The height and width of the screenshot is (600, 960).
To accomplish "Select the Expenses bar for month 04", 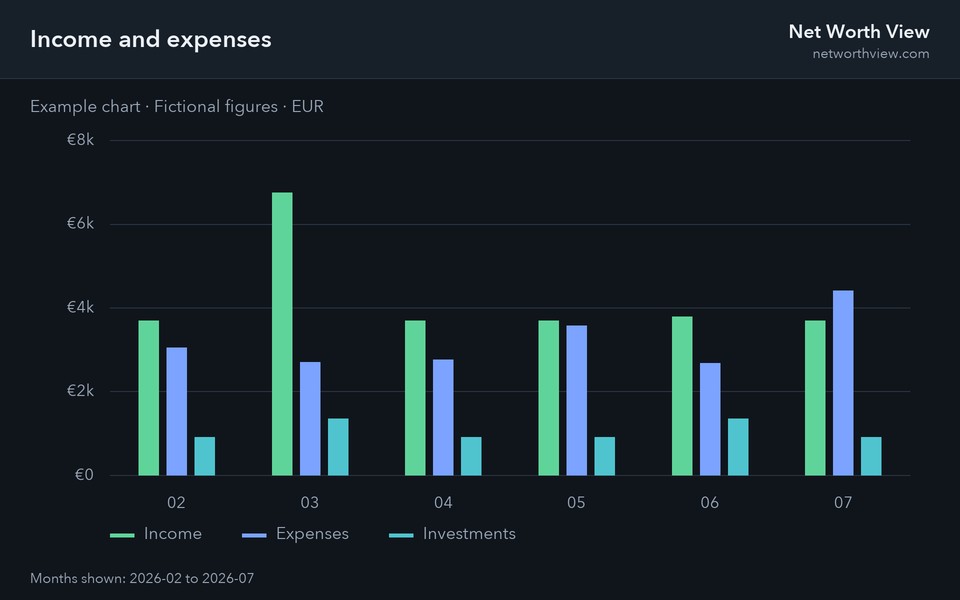I will pyautogui.click(x=443, y=418).
